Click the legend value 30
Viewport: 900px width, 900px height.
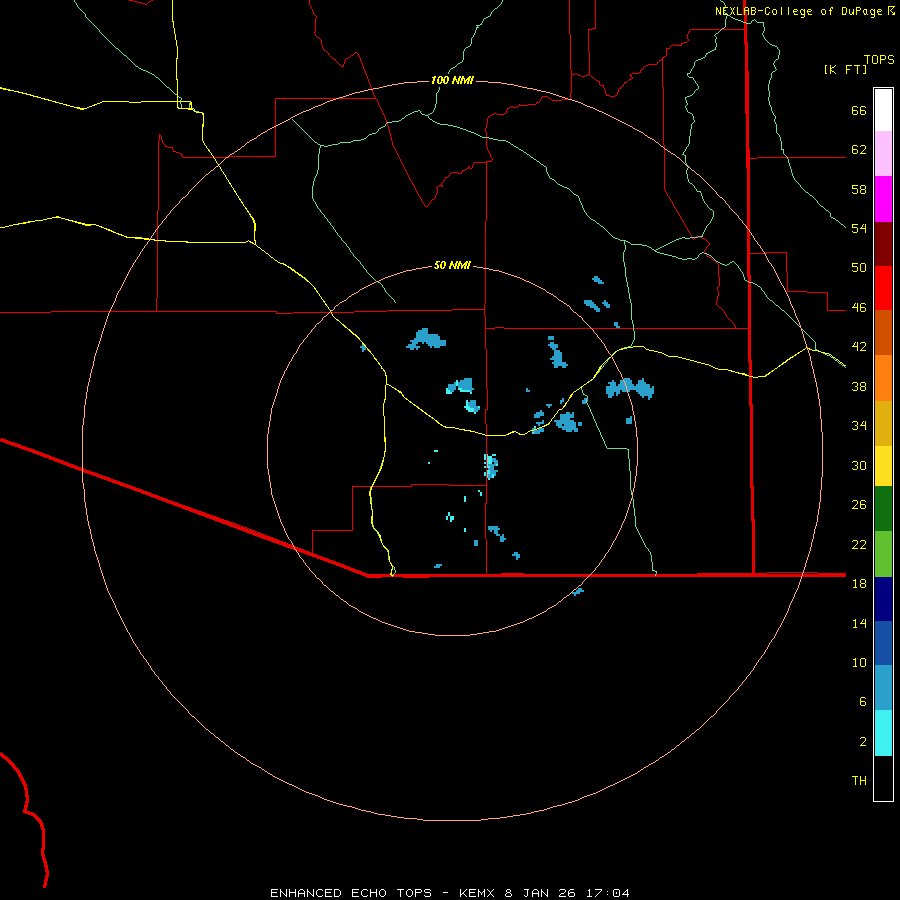pyautogui.click(x=859, y=465)
